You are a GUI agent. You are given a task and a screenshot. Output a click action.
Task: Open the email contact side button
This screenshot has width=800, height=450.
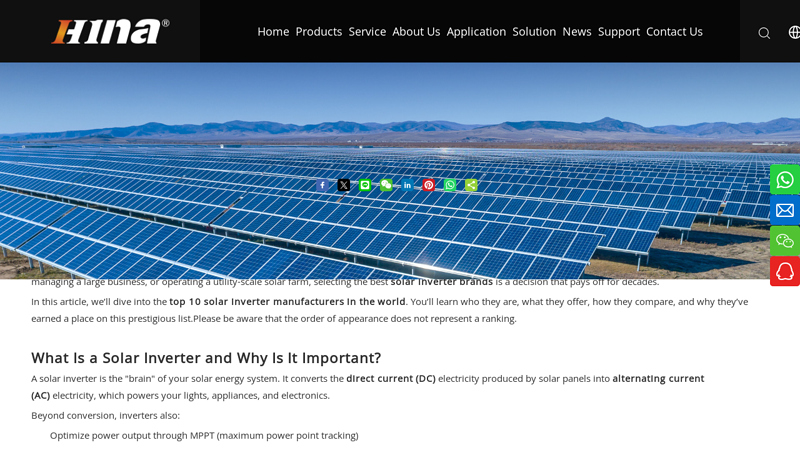tap(785, 210)
